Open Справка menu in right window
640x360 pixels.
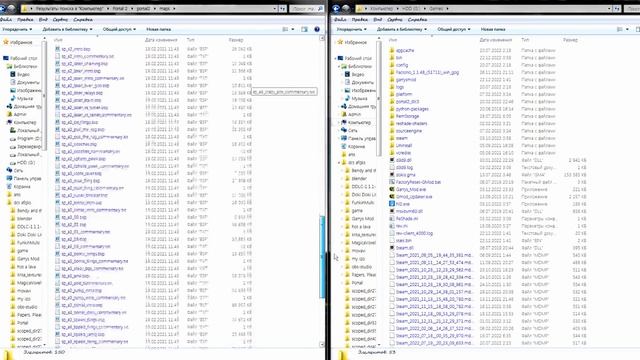tap(417, 20)
